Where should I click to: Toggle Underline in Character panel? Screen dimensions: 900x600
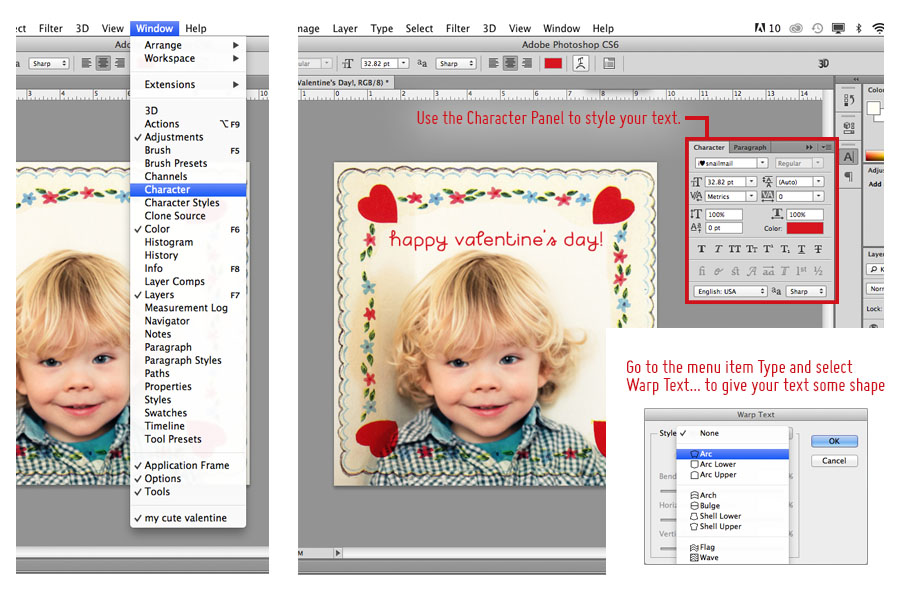coord(801,249)
